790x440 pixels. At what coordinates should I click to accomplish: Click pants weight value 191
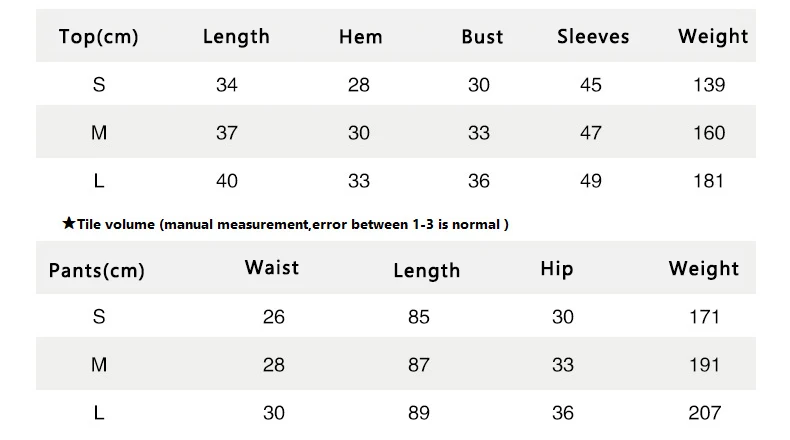[x=704, y=365]
